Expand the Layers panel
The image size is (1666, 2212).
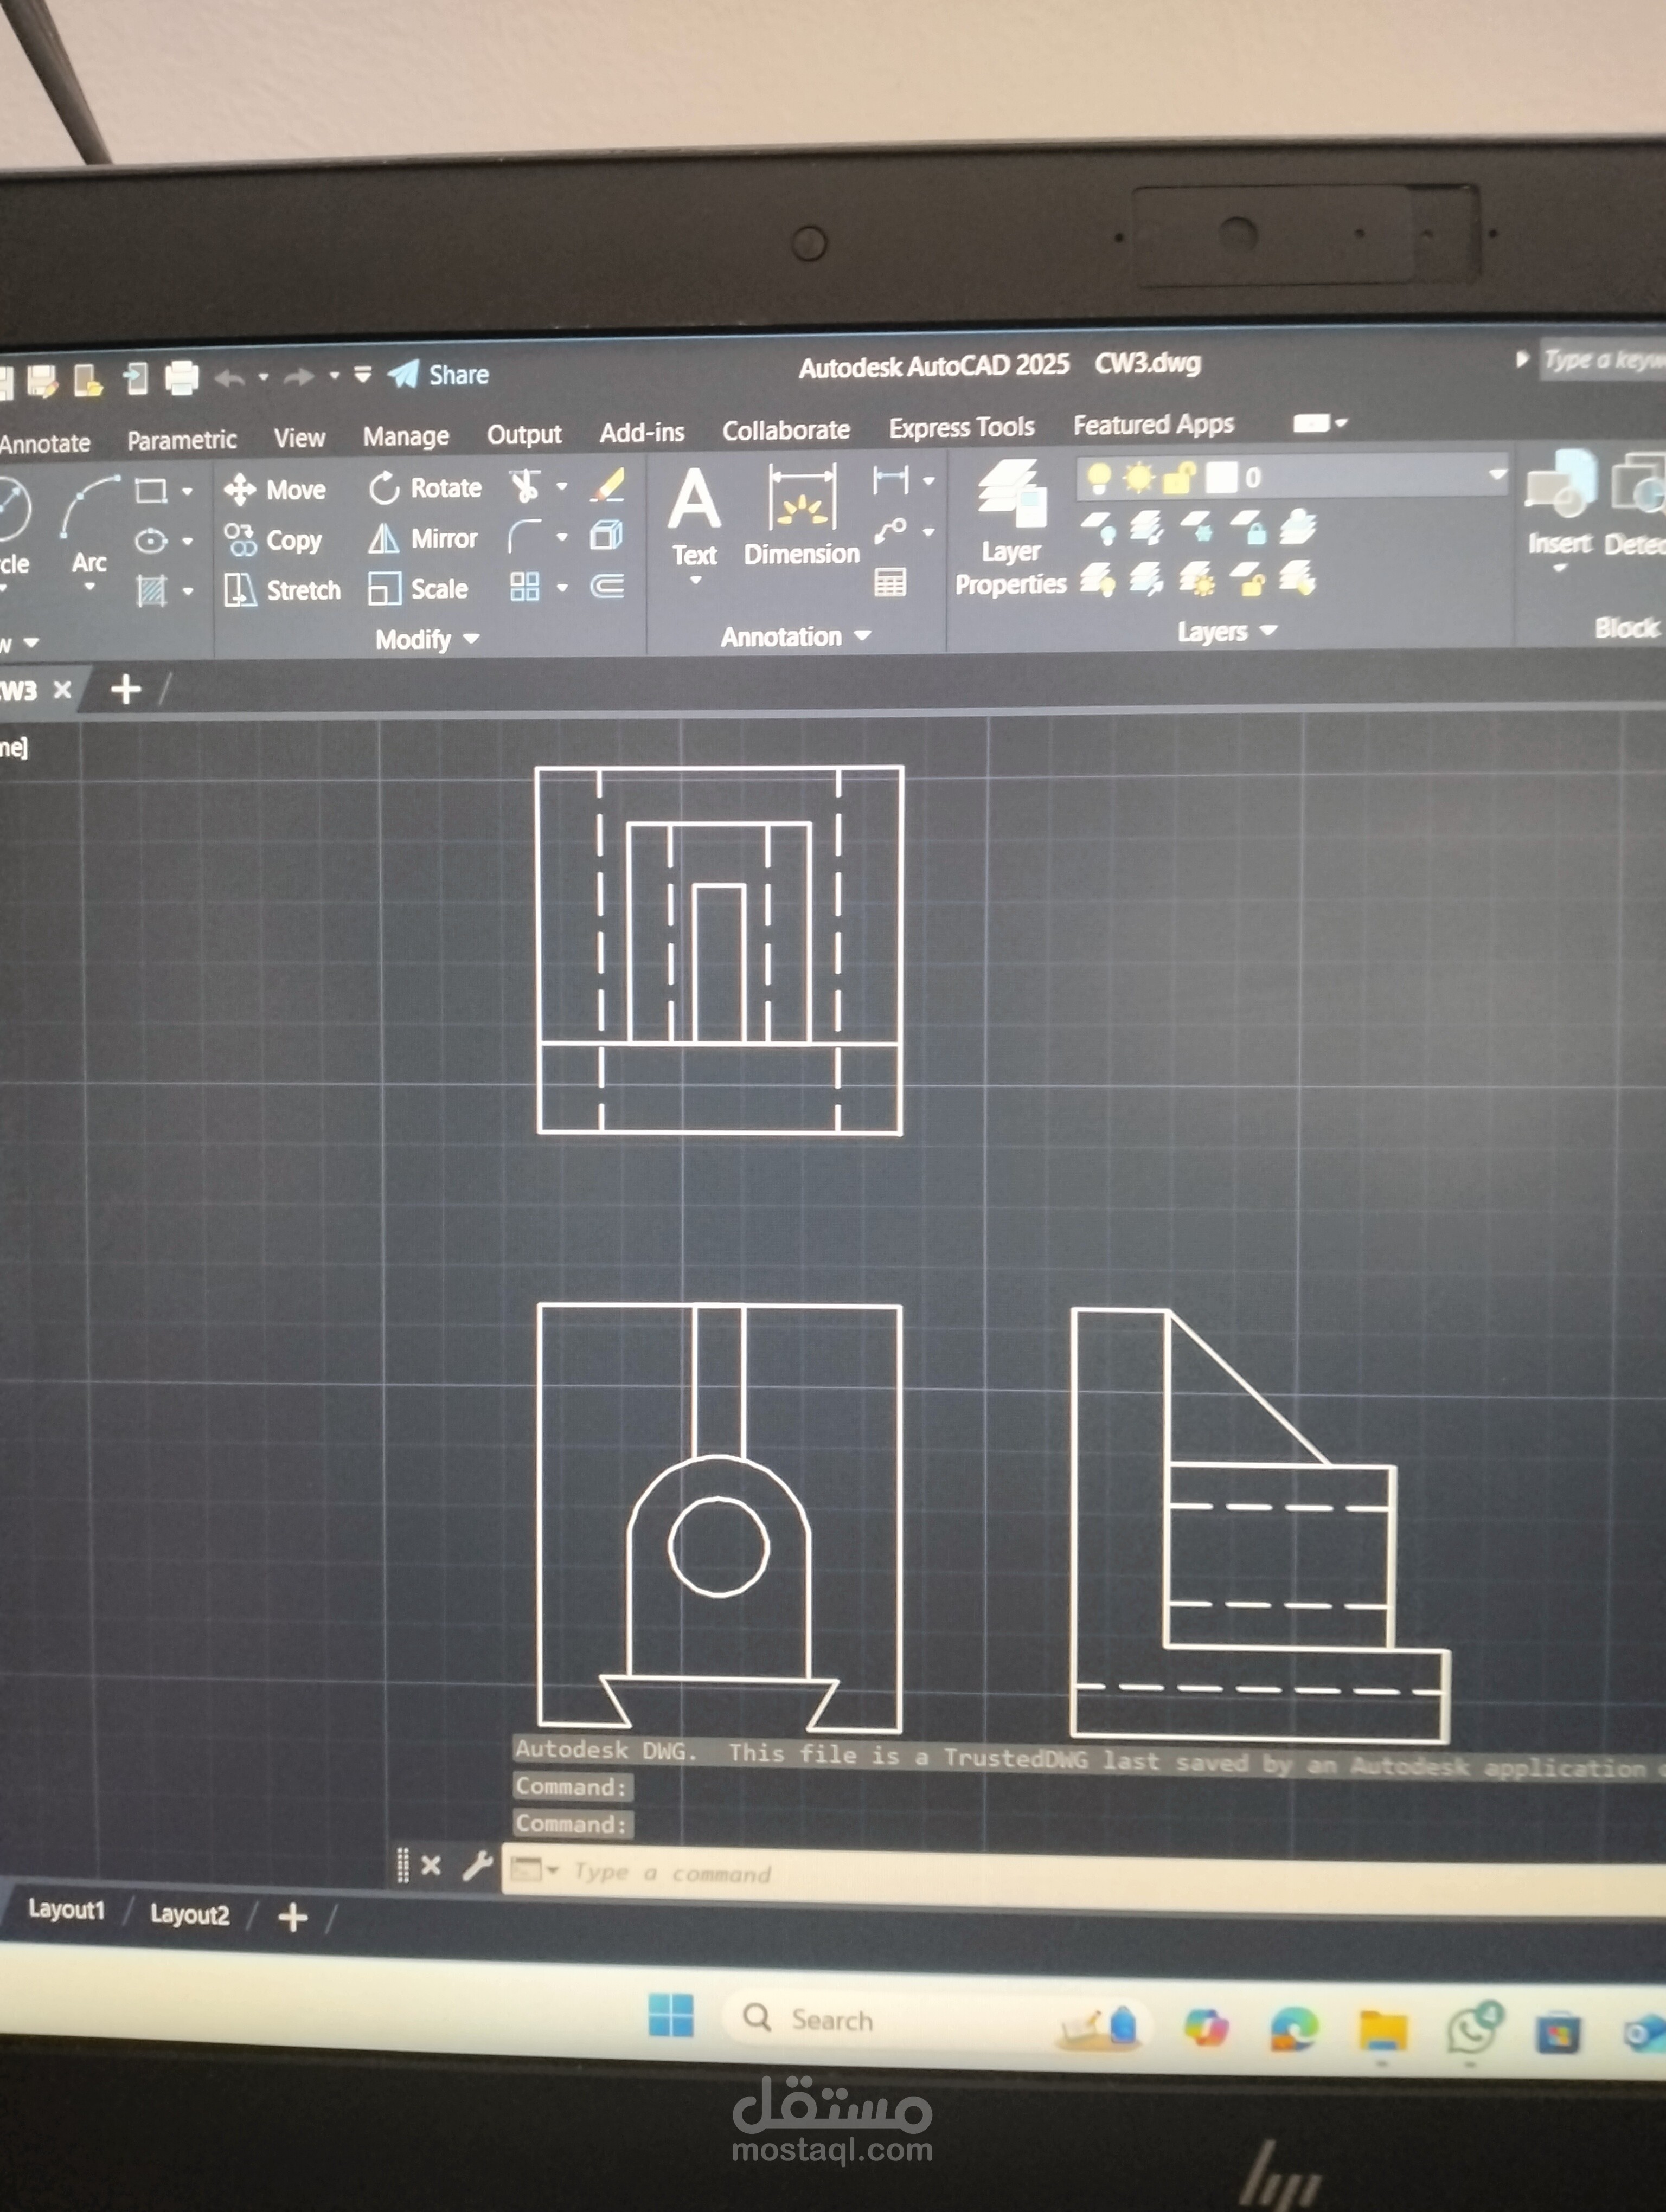[x=1227, y=631]
